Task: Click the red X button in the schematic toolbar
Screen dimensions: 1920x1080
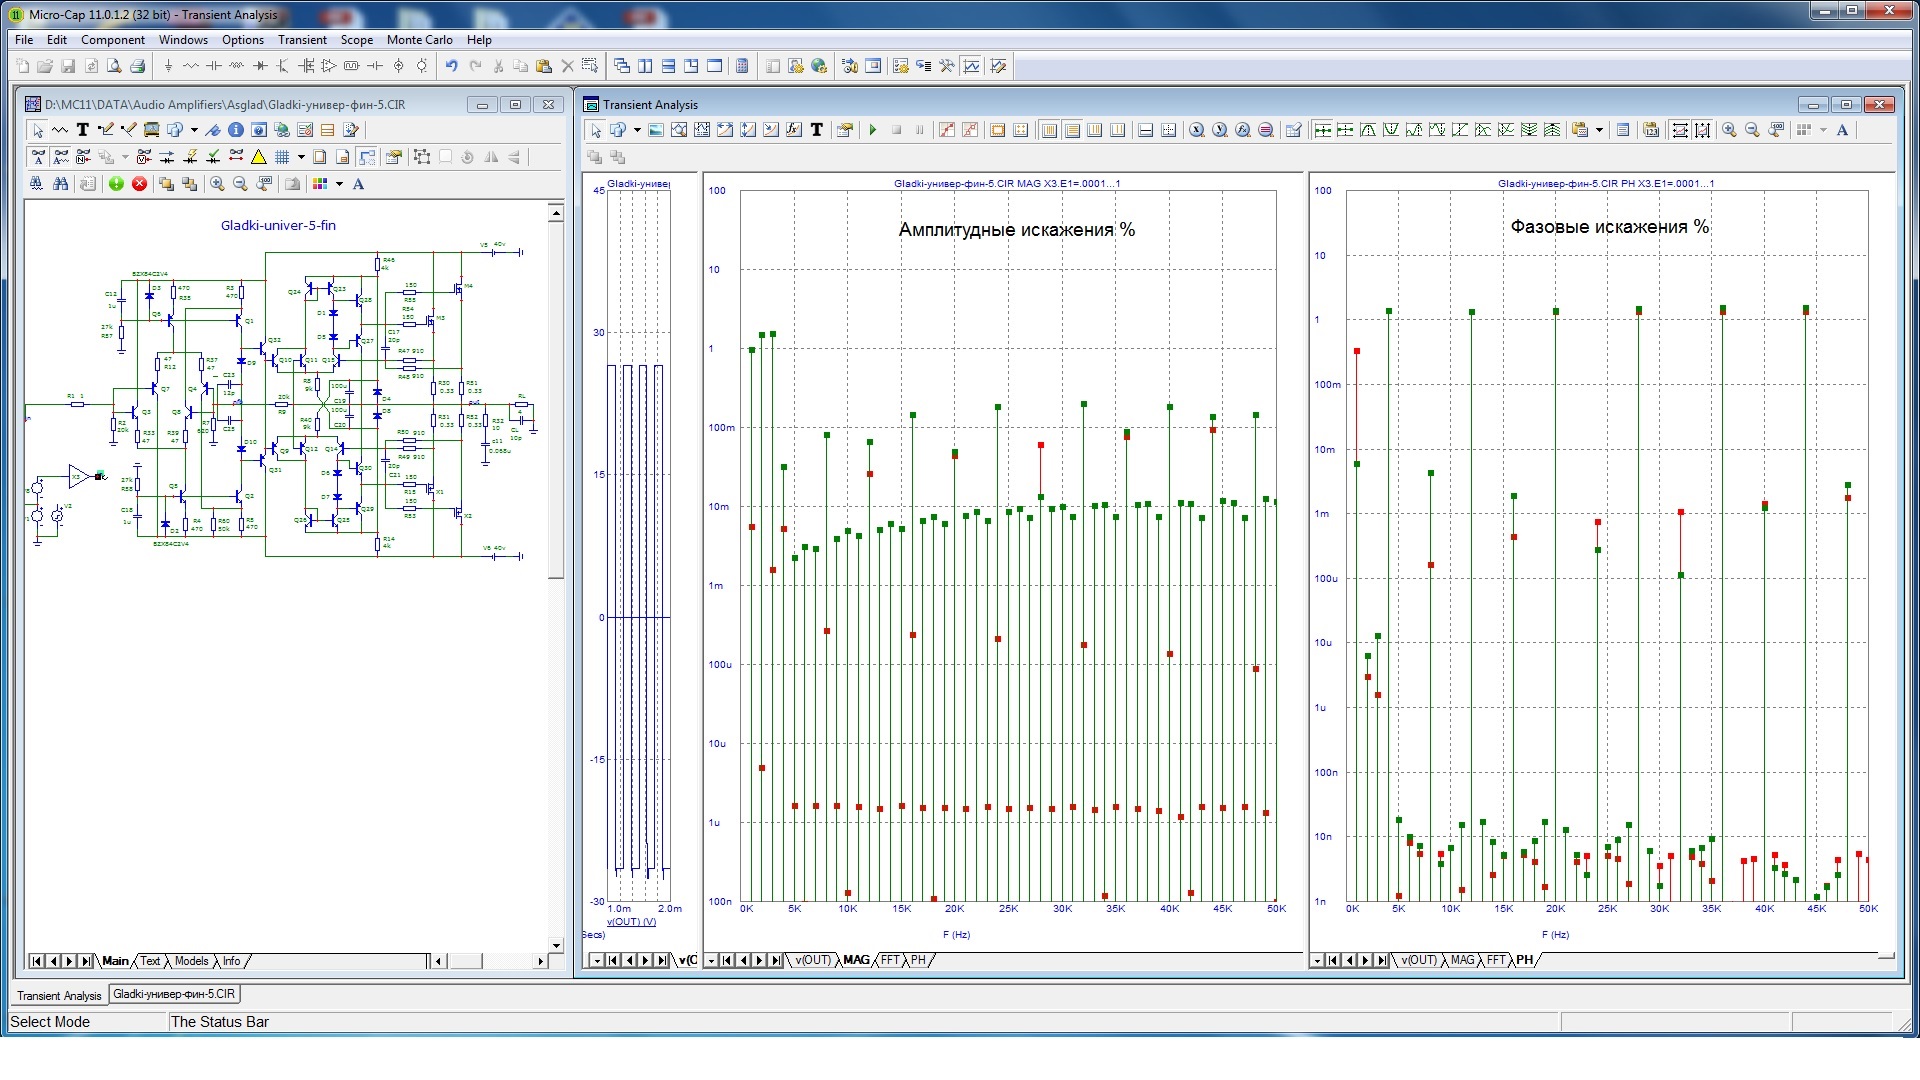Action: (x=139, y=184)
